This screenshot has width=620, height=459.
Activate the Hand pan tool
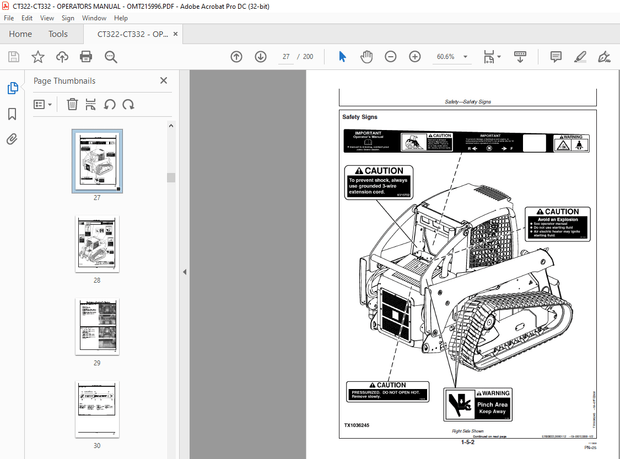click(367, 57)
